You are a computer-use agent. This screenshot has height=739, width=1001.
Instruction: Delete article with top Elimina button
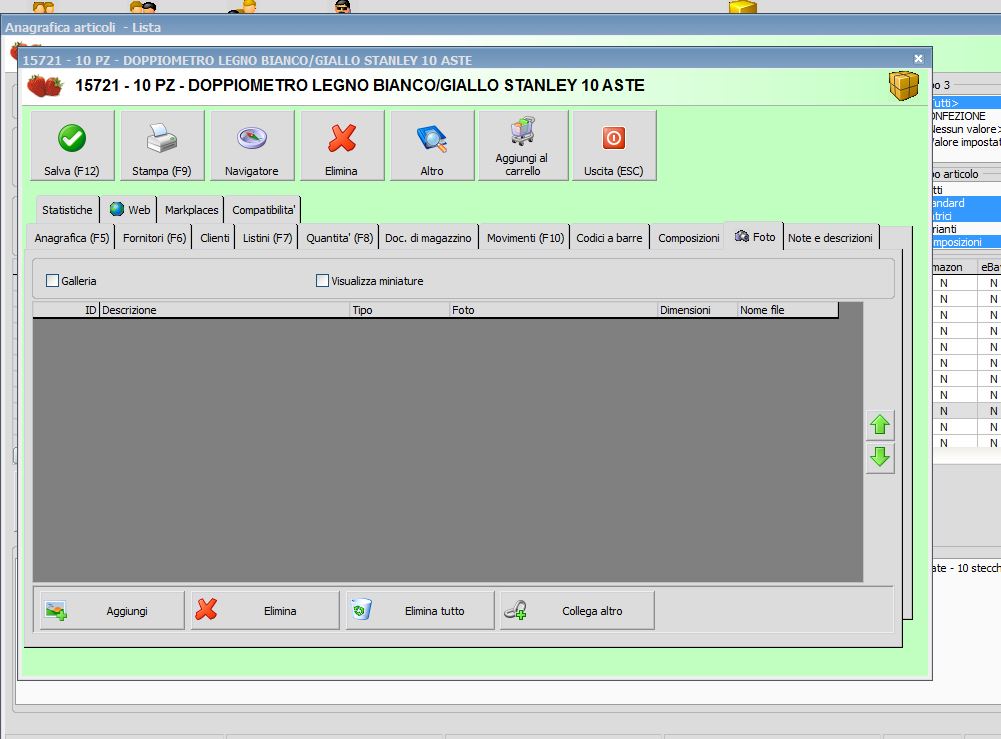point(342,146)
